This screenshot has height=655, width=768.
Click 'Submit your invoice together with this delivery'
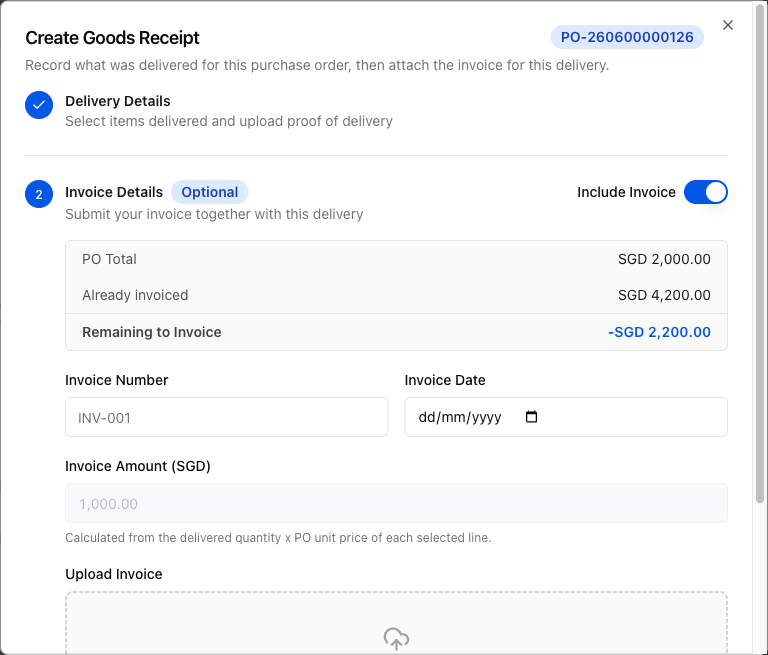[214, 214]
